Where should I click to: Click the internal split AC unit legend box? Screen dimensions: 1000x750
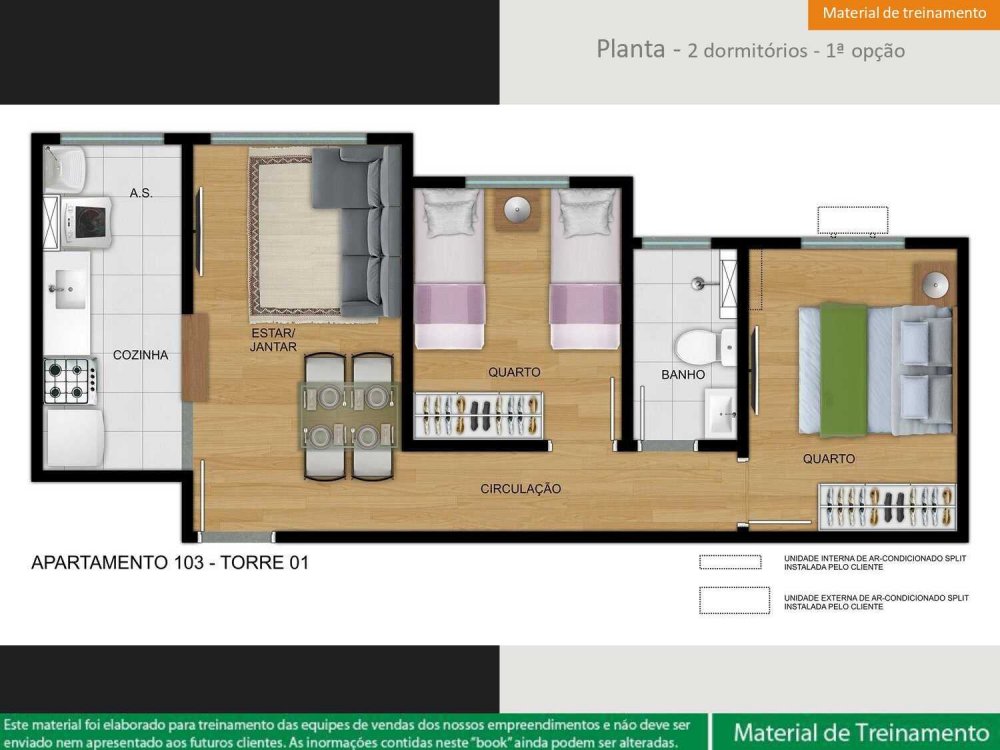click(x=730, y=562)
